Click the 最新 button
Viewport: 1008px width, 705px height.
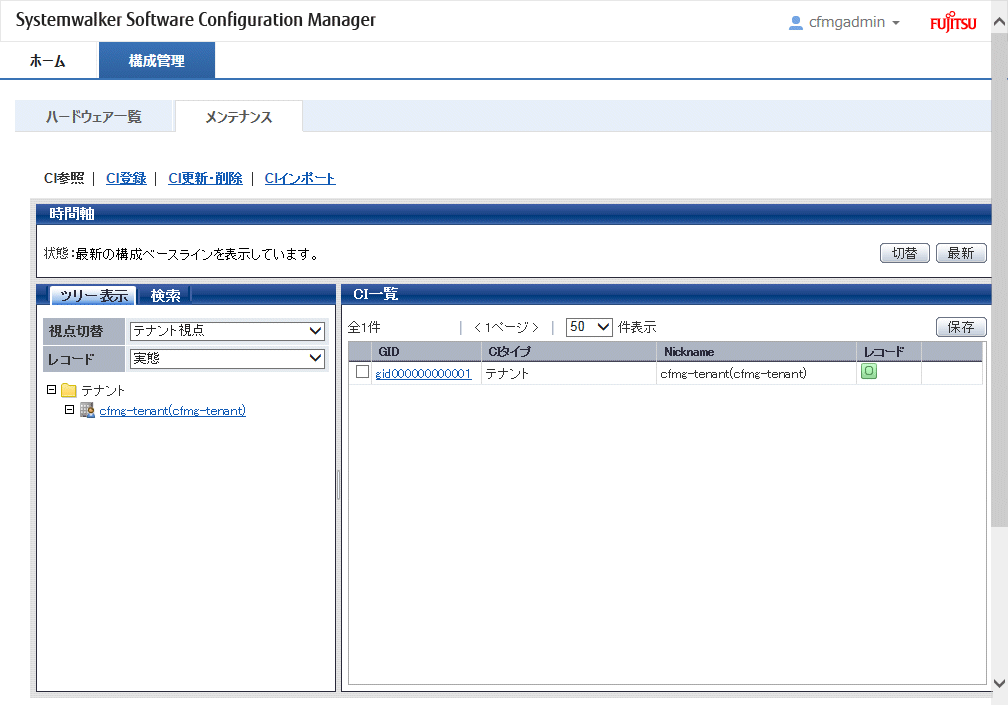pos(960,253)
